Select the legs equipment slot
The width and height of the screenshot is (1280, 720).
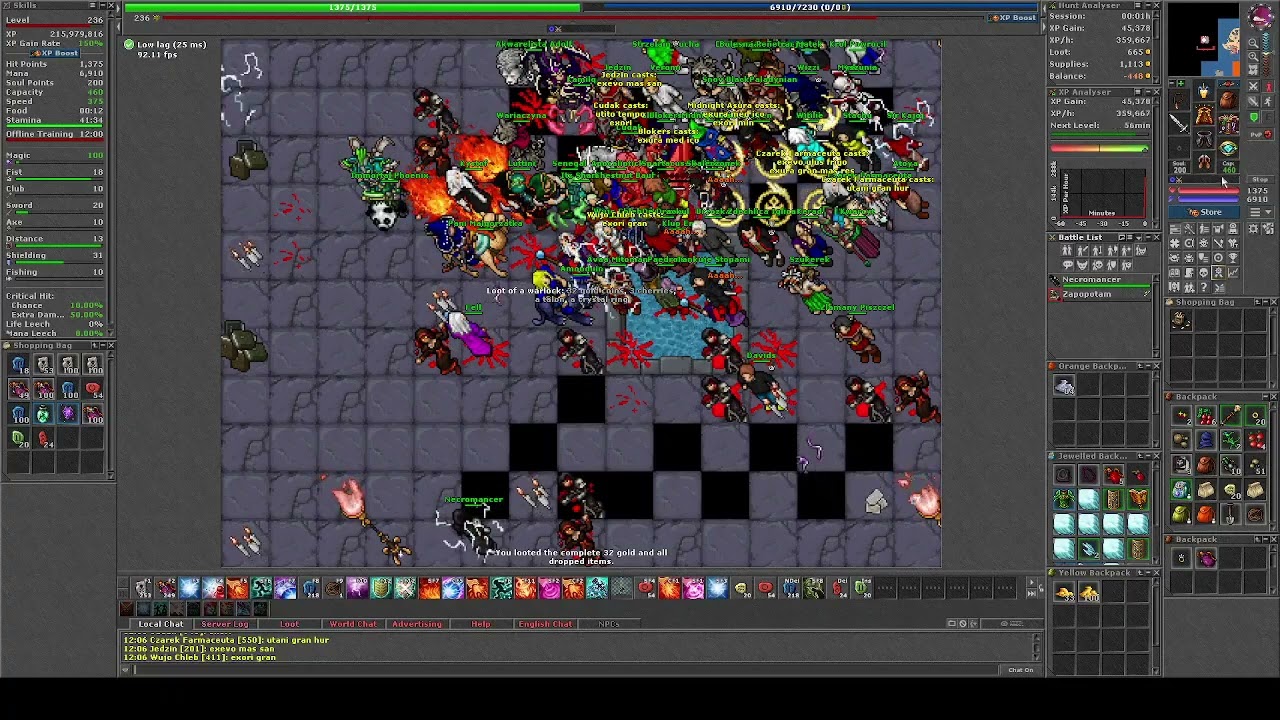[x=1203, y=138]
